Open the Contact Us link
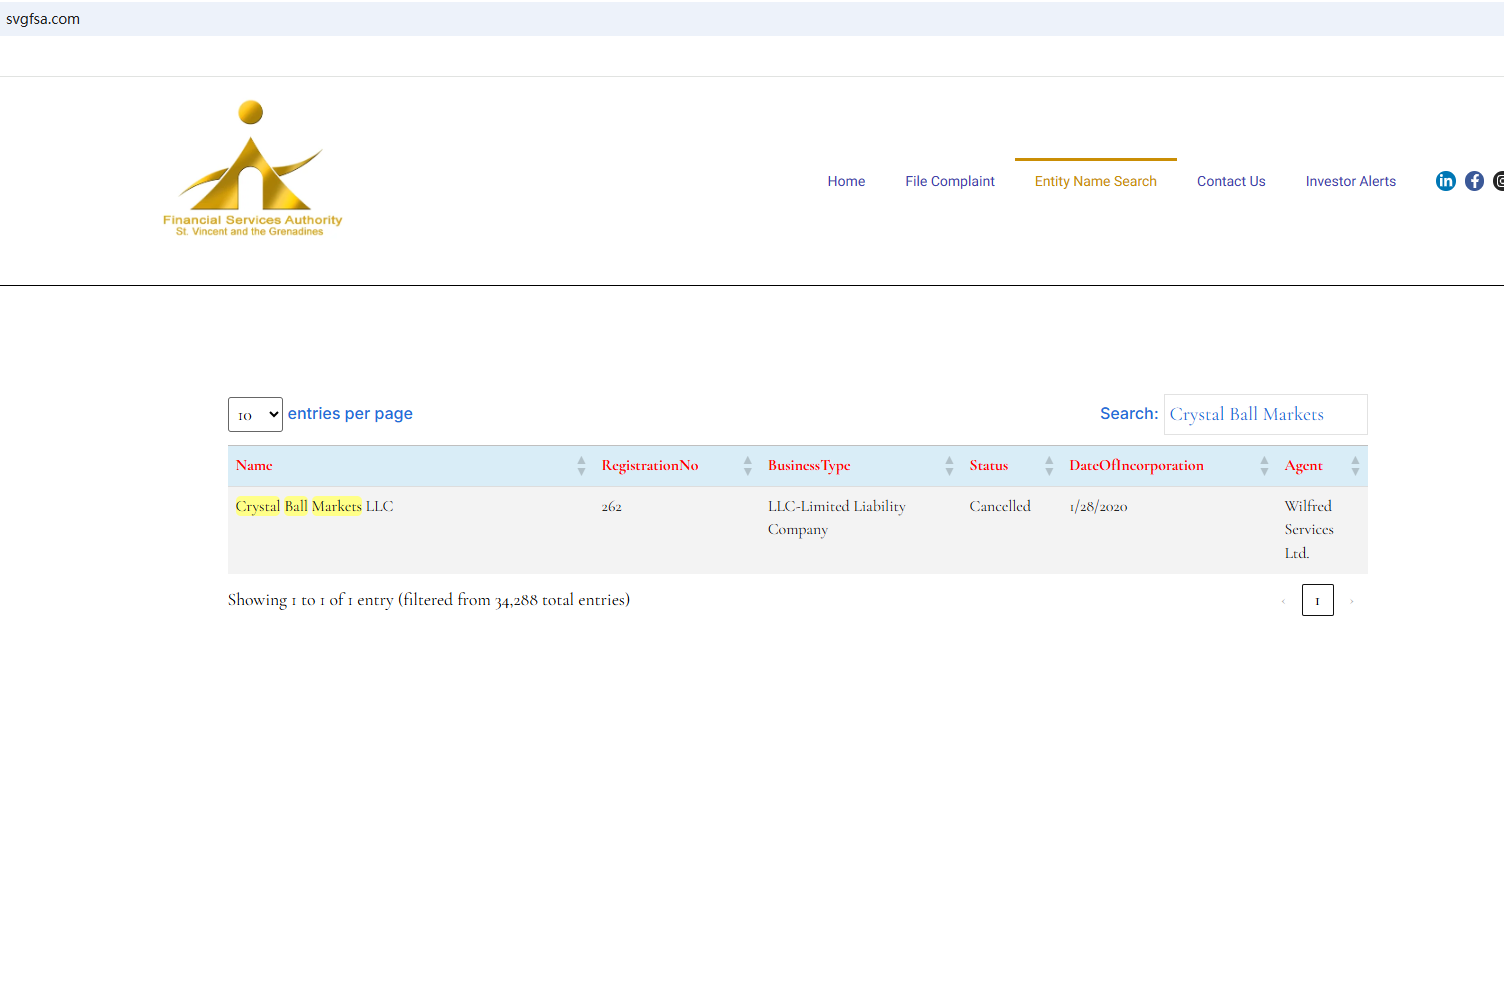The image size is (1504, 982). [x=1231, y=181]
